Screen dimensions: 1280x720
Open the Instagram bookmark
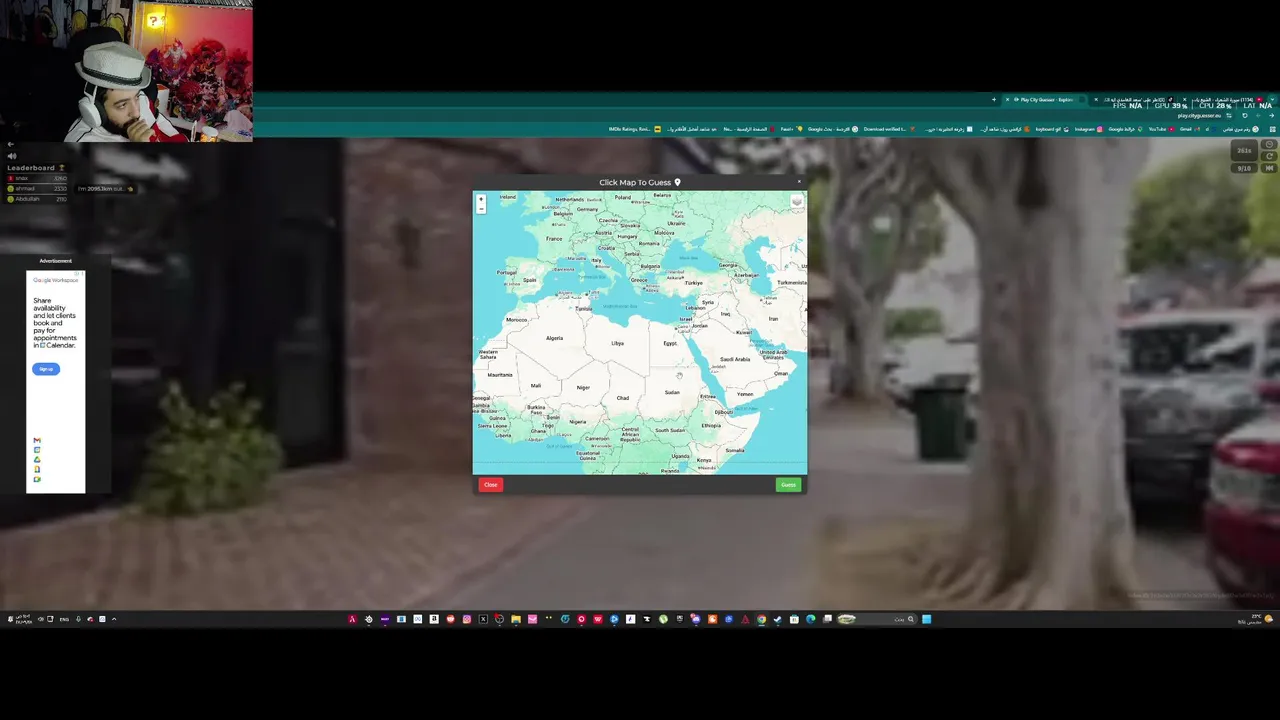point(1088,129)
